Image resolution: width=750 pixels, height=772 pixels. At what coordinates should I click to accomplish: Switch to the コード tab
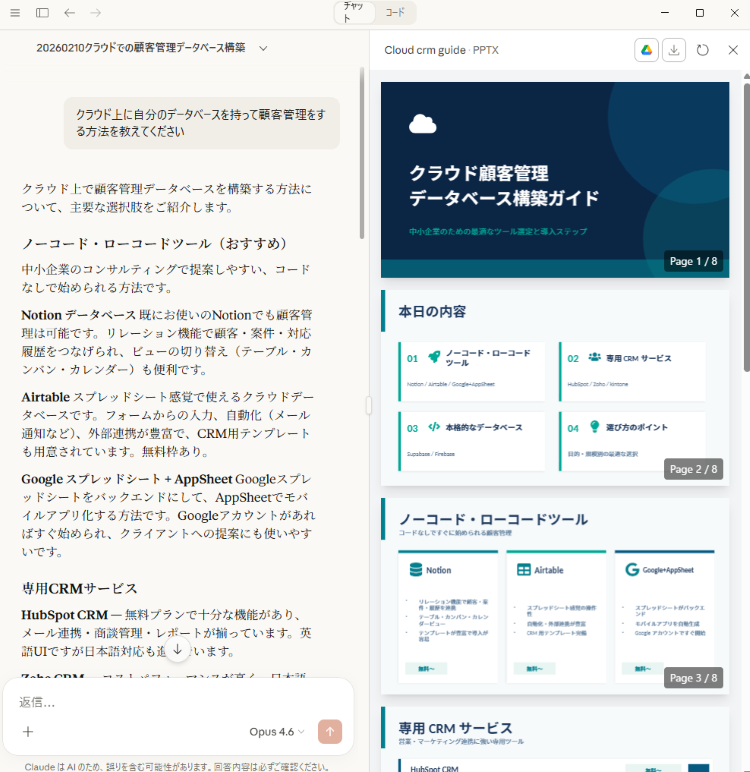coord(396,13)
